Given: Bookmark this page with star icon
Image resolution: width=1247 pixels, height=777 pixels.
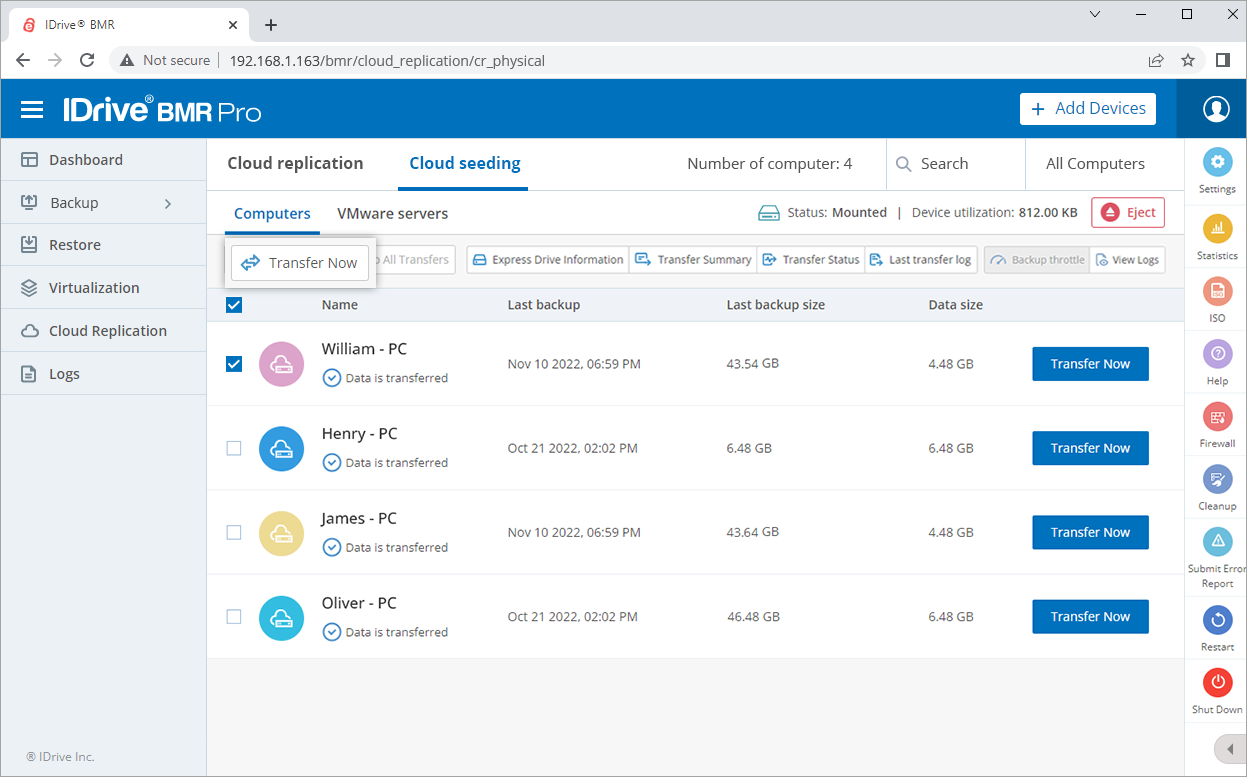Looking at the screenshot, I should click(x=1188, y=60).
